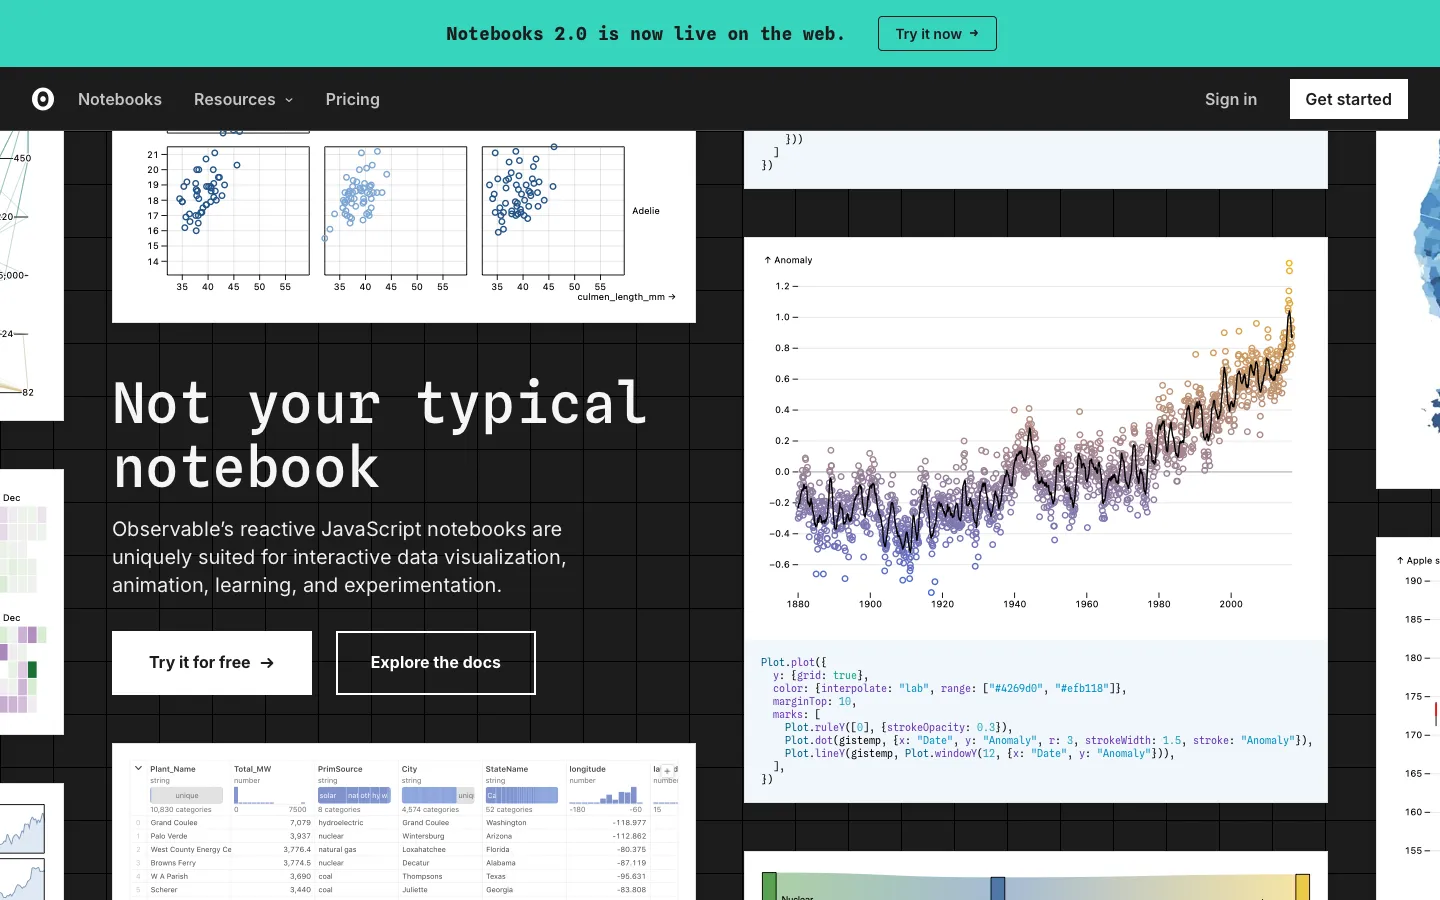
Task: Click the StateName category summary bar
Action: tap(522, 796)
